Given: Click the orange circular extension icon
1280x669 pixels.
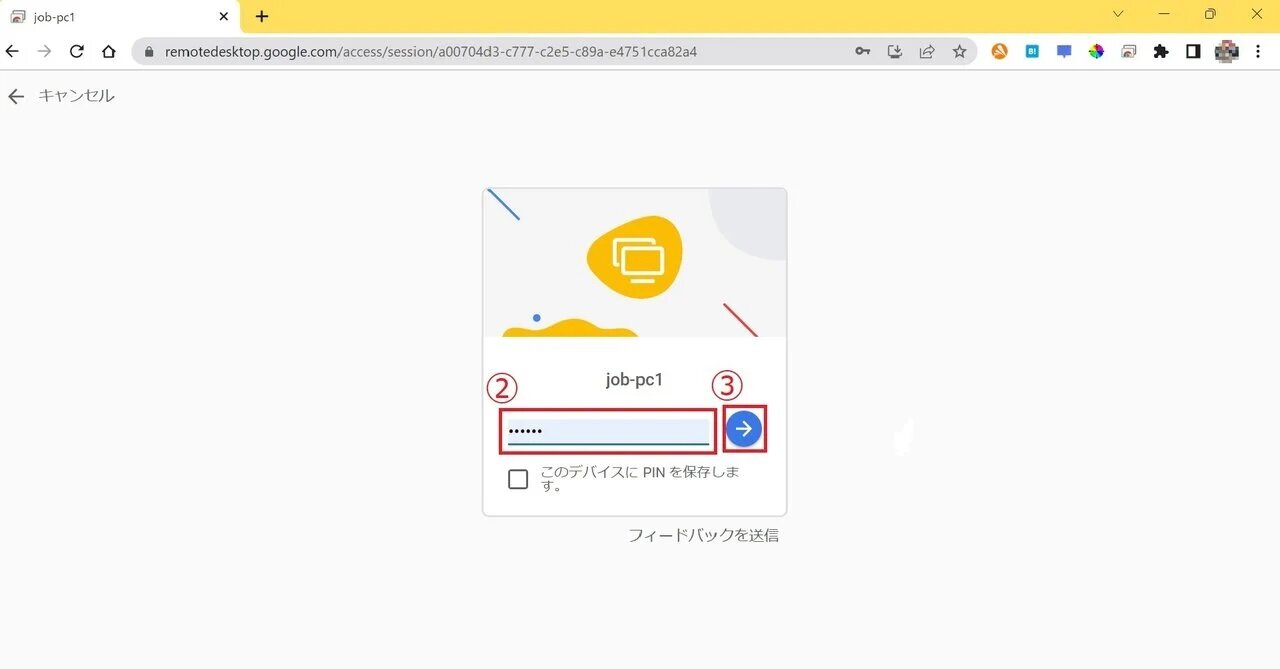Looking at the screenshot, I should 999,51.
